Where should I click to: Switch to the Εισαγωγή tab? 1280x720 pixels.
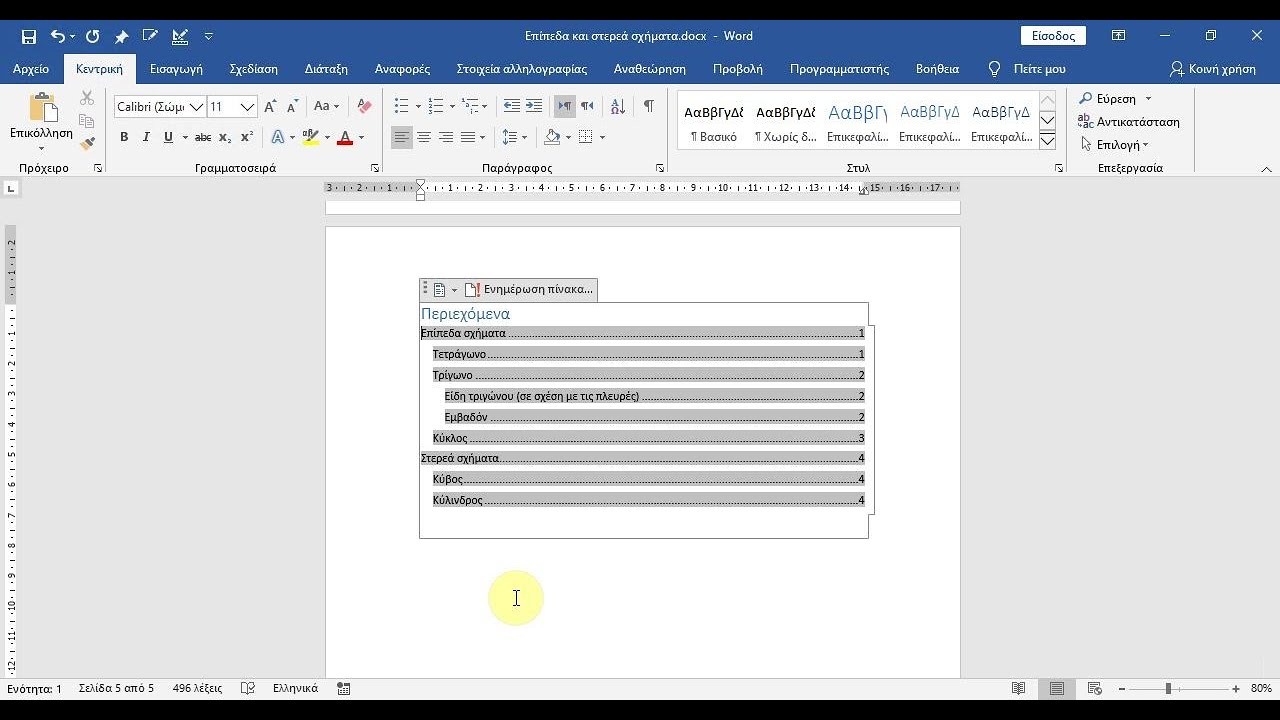coord(176,69)
